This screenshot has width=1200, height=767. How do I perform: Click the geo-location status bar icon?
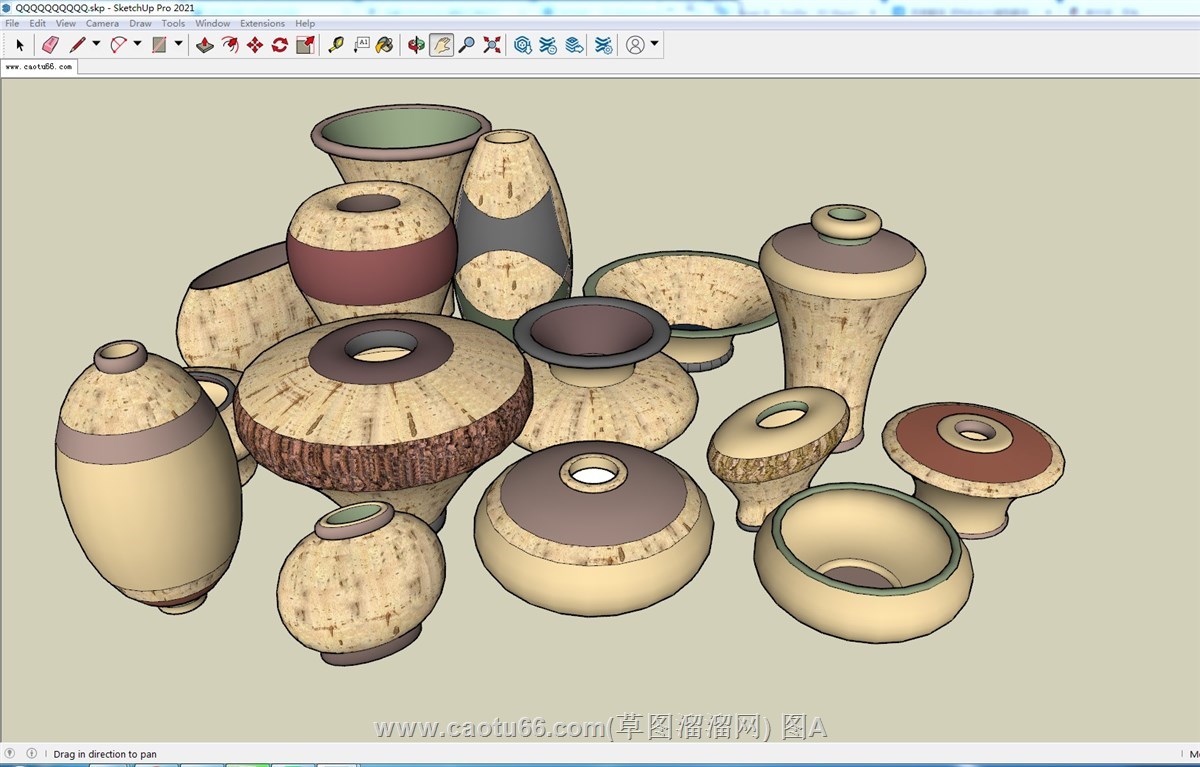[x=11, y=753]
